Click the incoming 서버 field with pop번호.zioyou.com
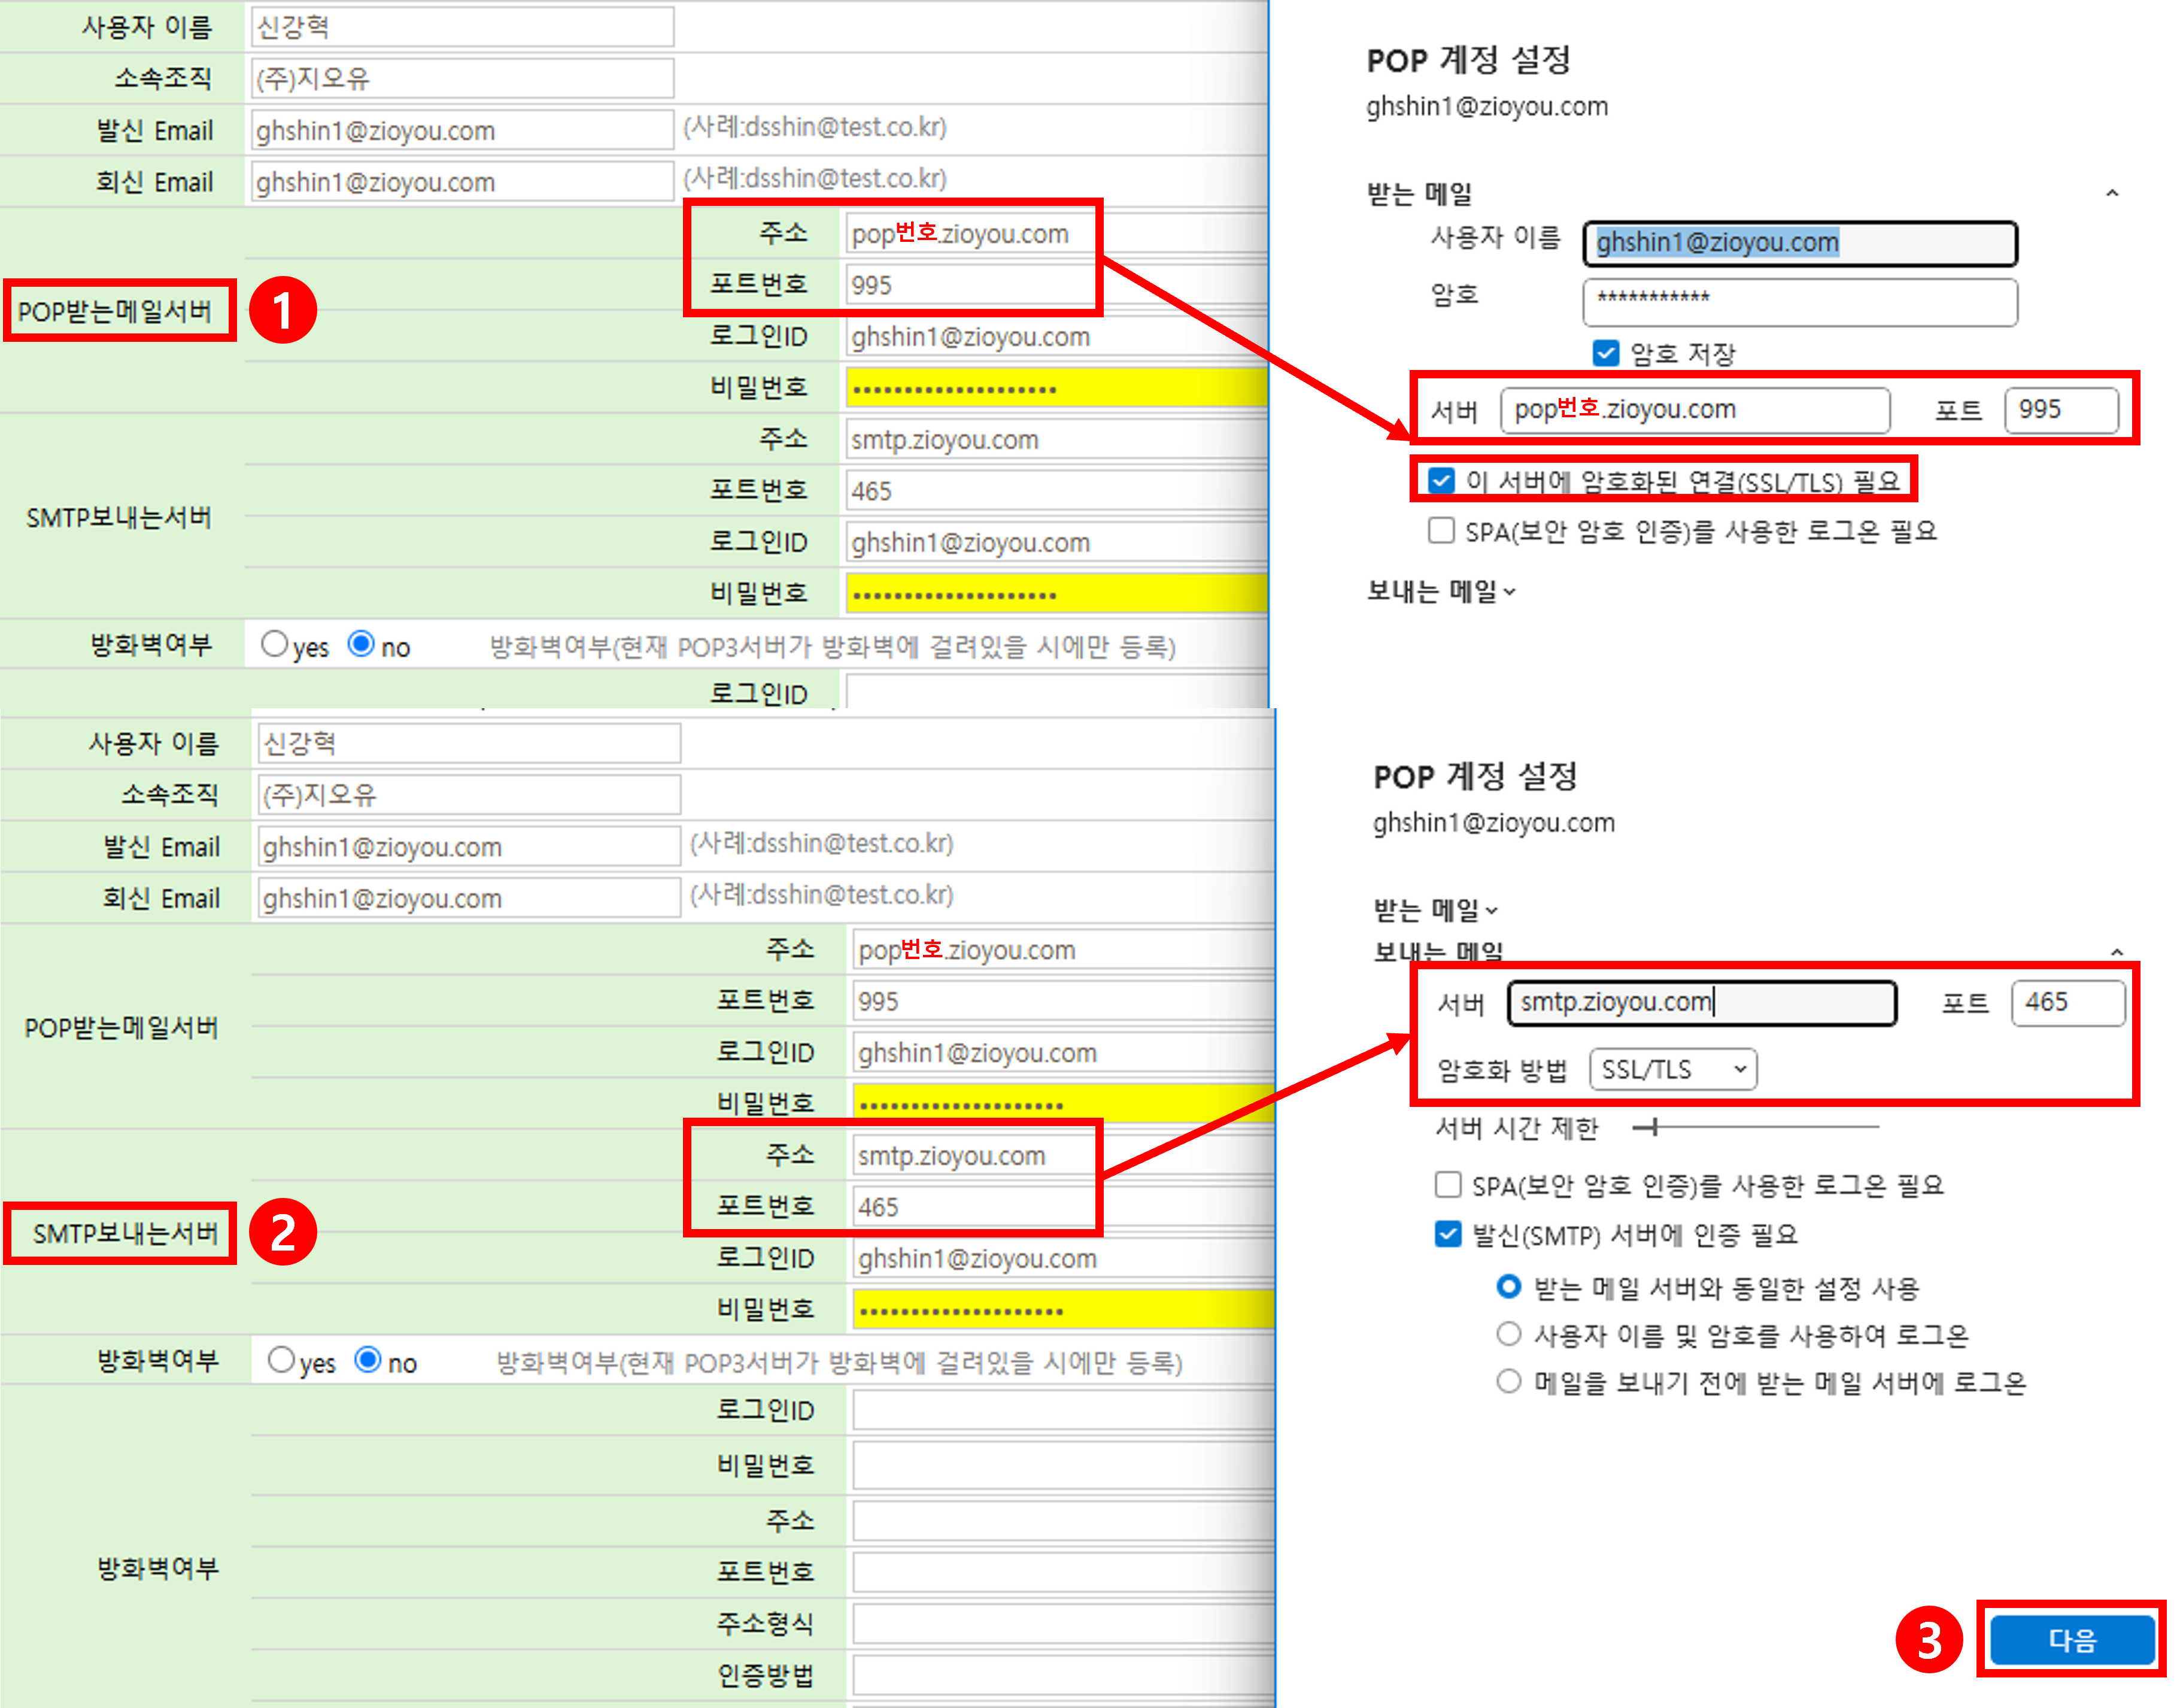The height and width of the screenshot is (1708, 2180). (x=1695, y=410)
